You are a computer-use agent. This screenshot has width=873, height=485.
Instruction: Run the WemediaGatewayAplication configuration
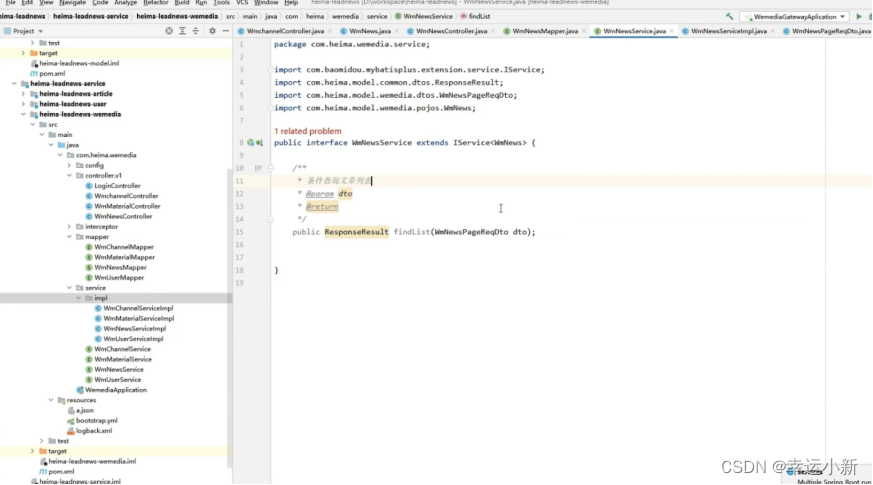pos(859,17)
